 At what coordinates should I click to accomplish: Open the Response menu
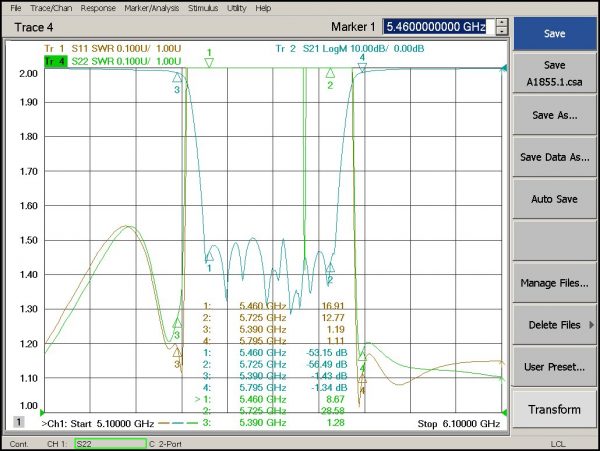click(x=98, y=8)
